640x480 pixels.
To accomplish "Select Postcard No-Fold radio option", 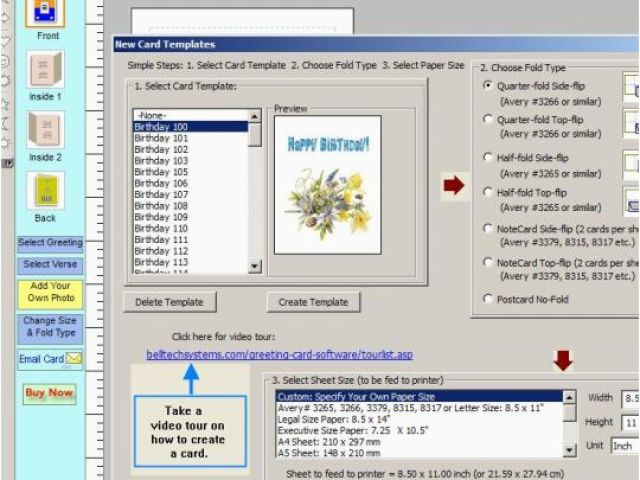I will pos(488,298).
